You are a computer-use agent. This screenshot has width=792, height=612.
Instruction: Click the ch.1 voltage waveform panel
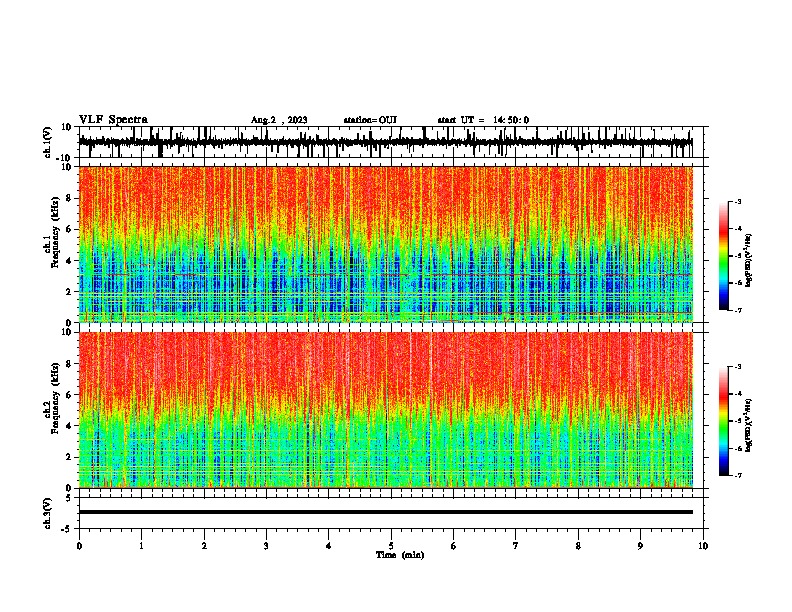pyautogui.click(x=391, y=142)
